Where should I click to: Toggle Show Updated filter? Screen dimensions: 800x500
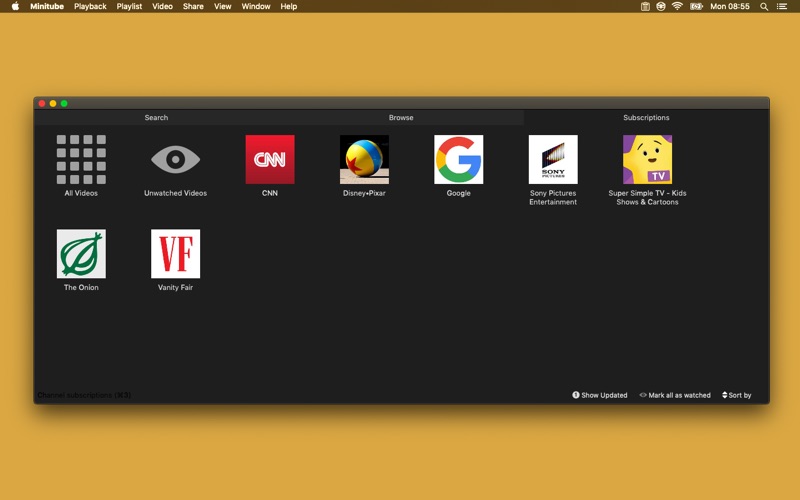point(600,395)
